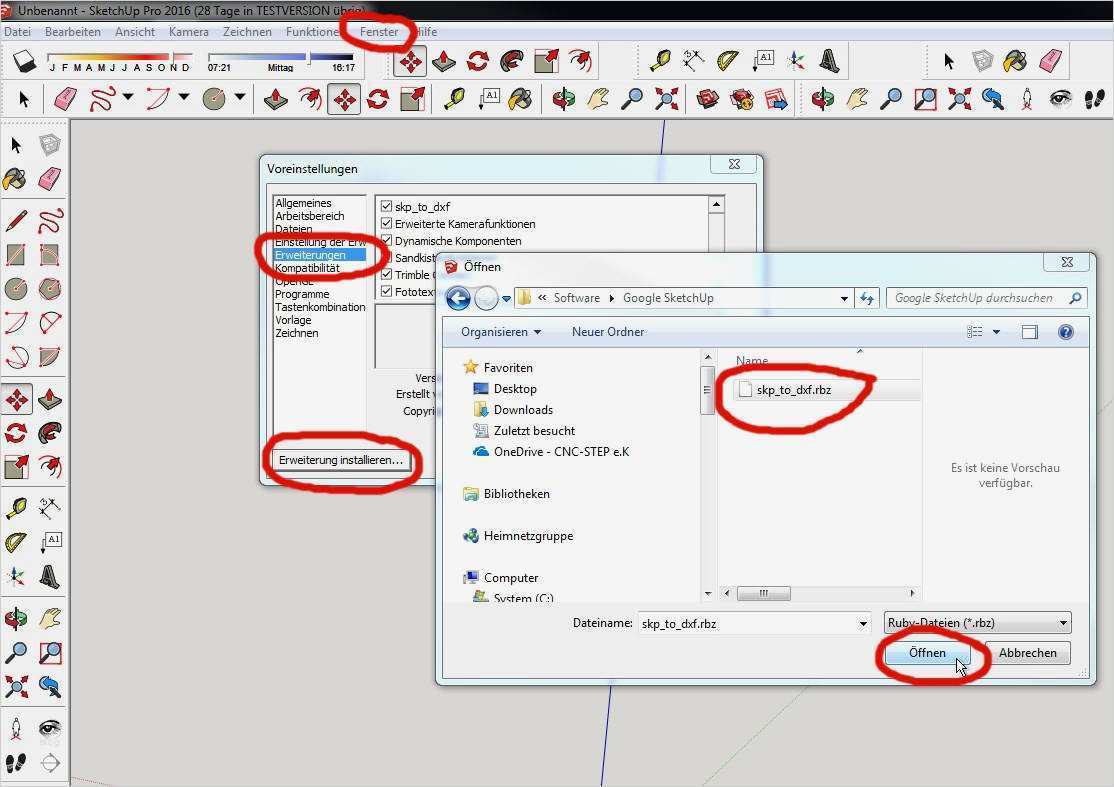This screenshot has width=1114, height=787.
Task: Refresh the folder path in Öffnen dialog
Action: 867,298
